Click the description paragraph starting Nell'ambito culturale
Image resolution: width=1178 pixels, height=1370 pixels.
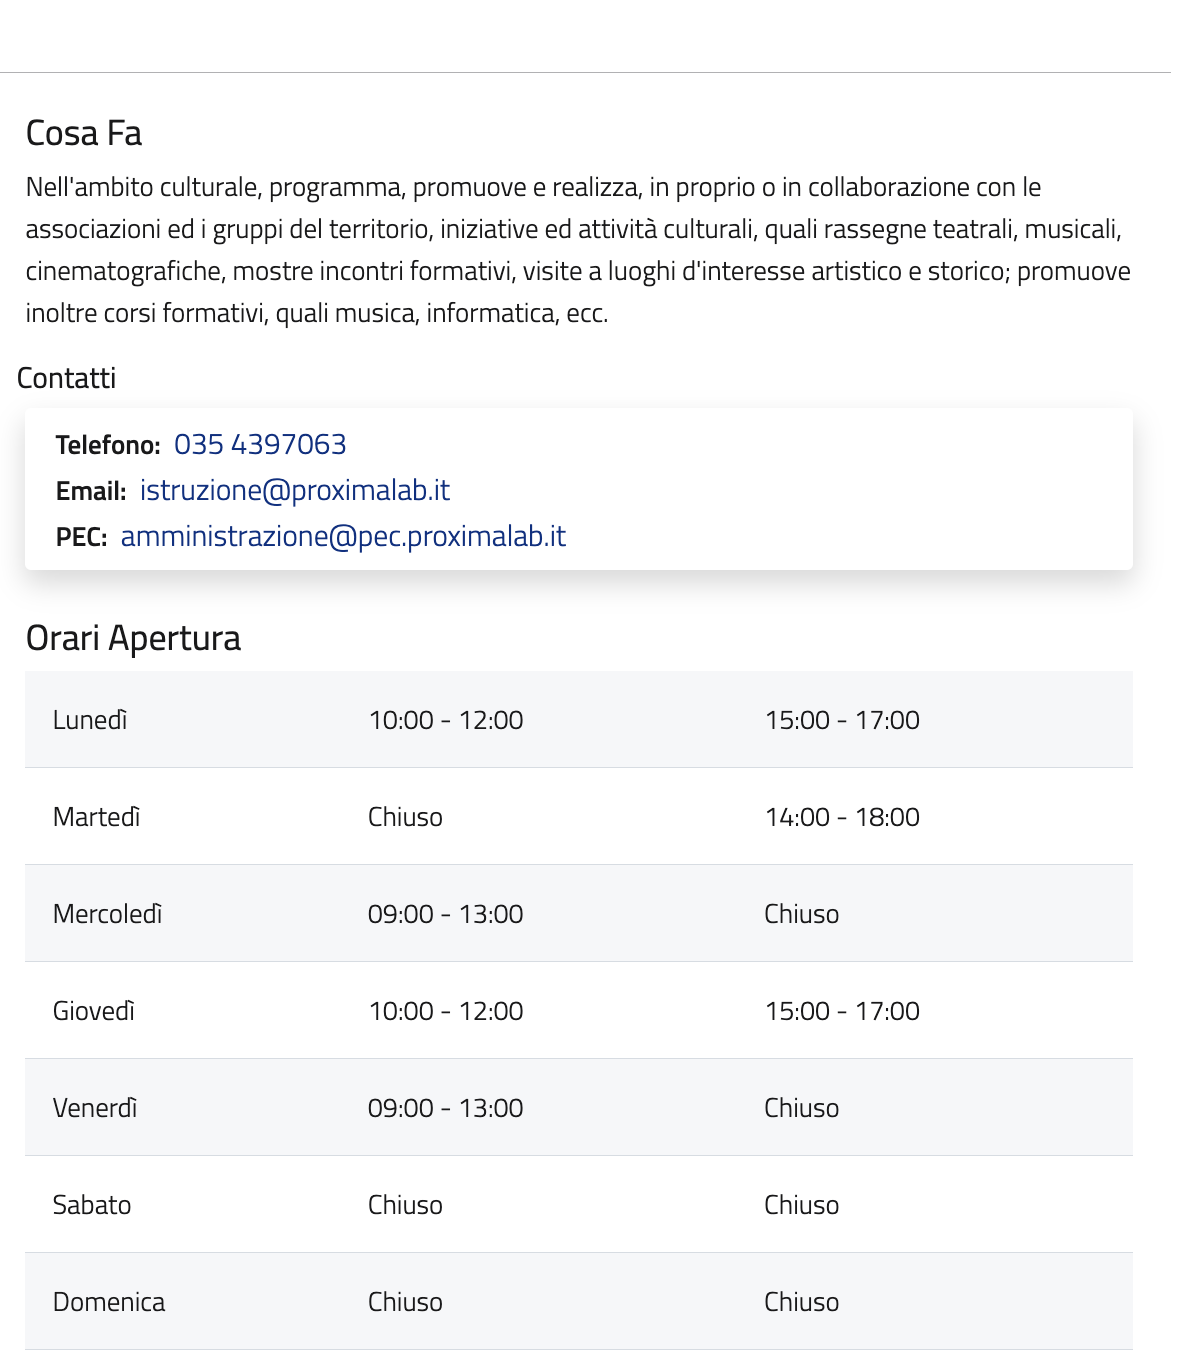(578, 250)
